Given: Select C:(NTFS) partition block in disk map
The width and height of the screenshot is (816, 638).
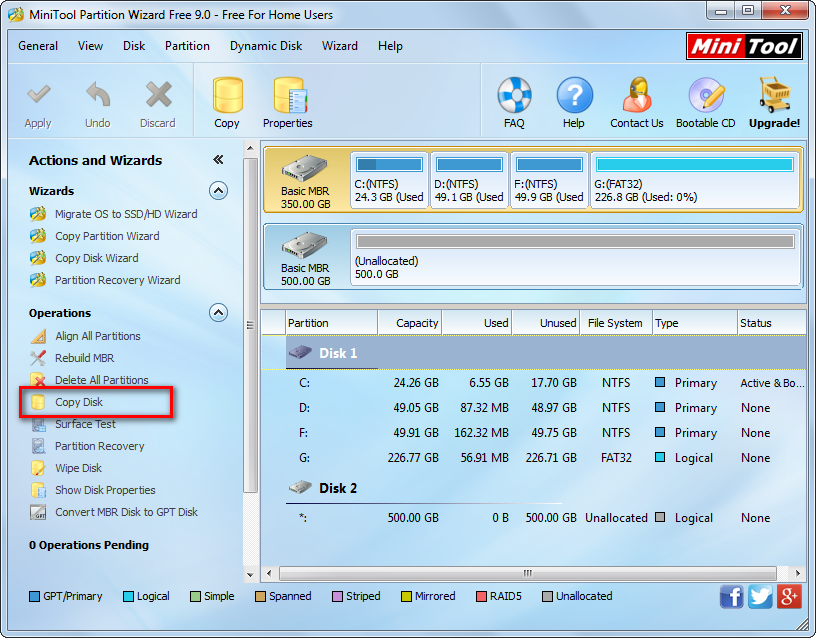Looking at the screenshot, I should (x=389, y=180).
